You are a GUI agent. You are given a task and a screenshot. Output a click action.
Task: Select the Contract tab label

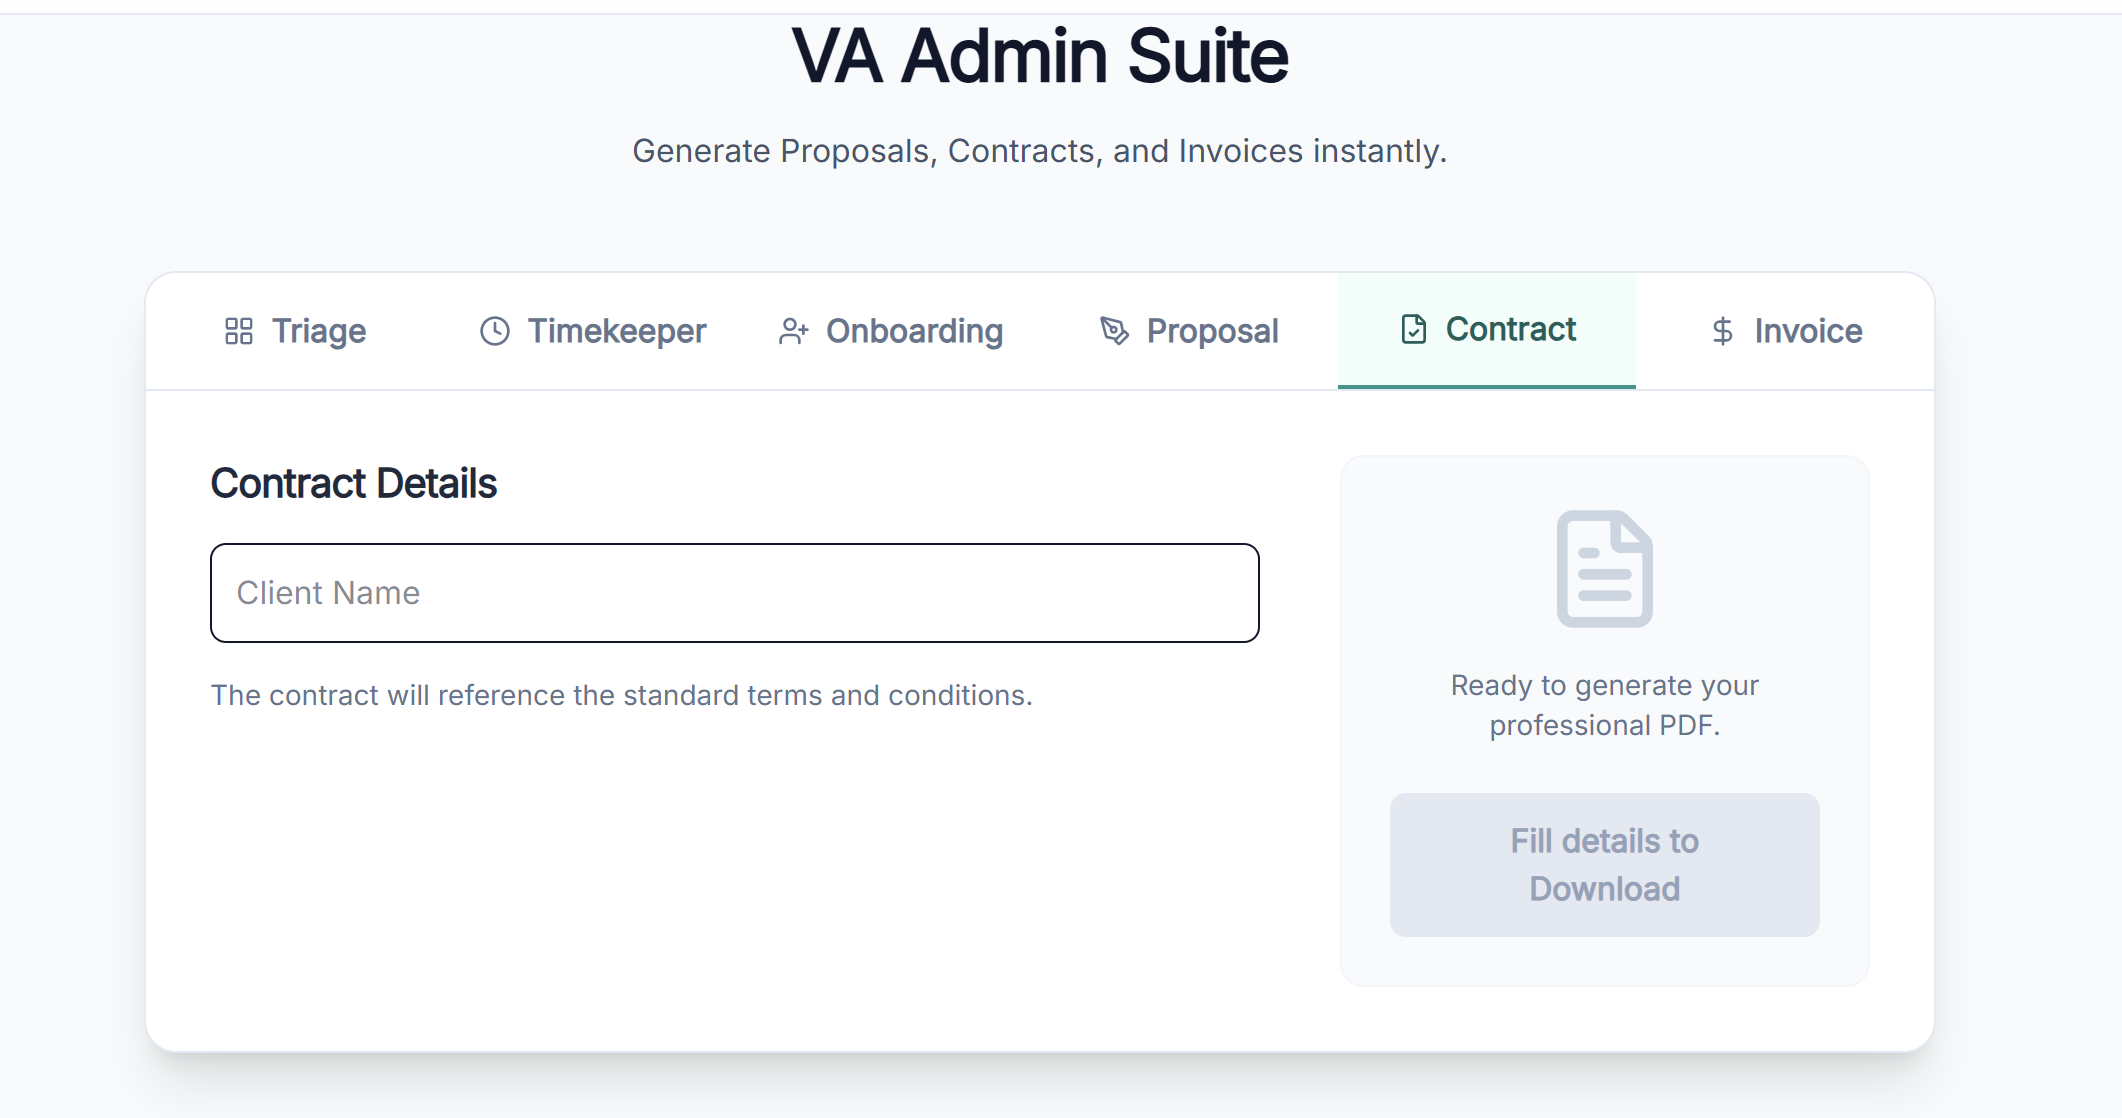pos(1510,329)
